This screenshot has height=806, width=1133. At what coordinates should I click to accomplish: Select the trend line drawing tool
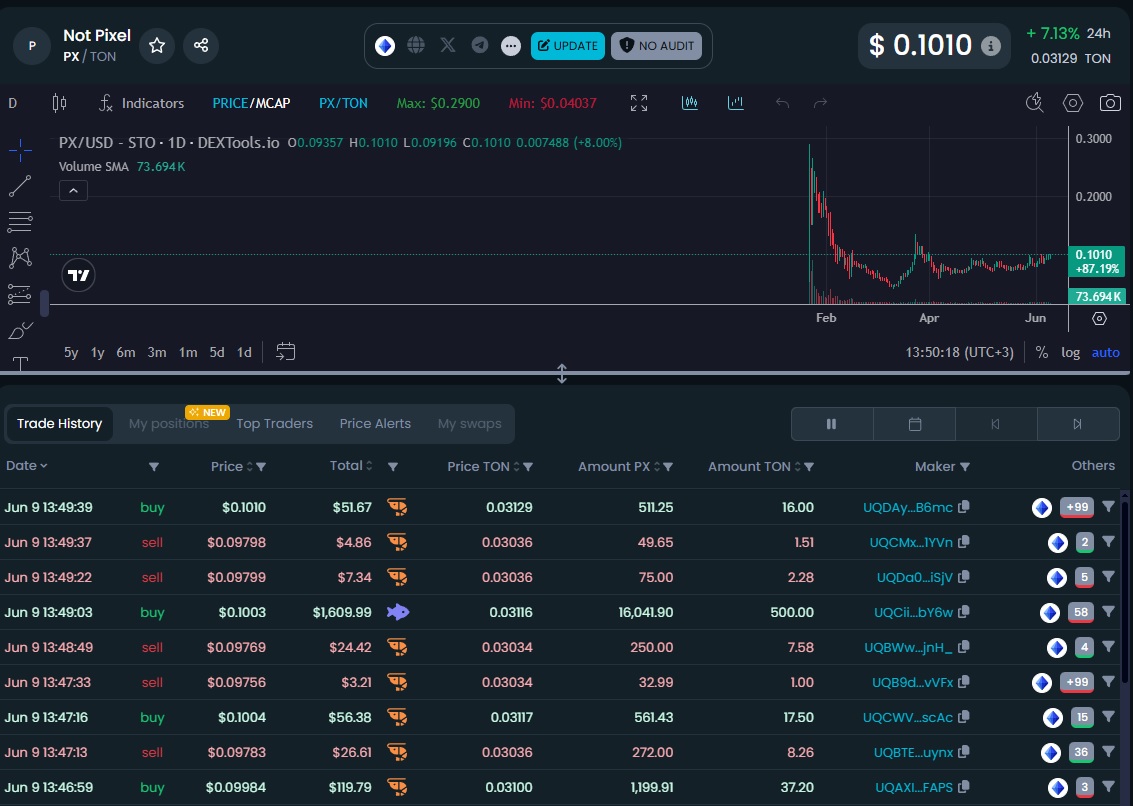tap(20, 186)
